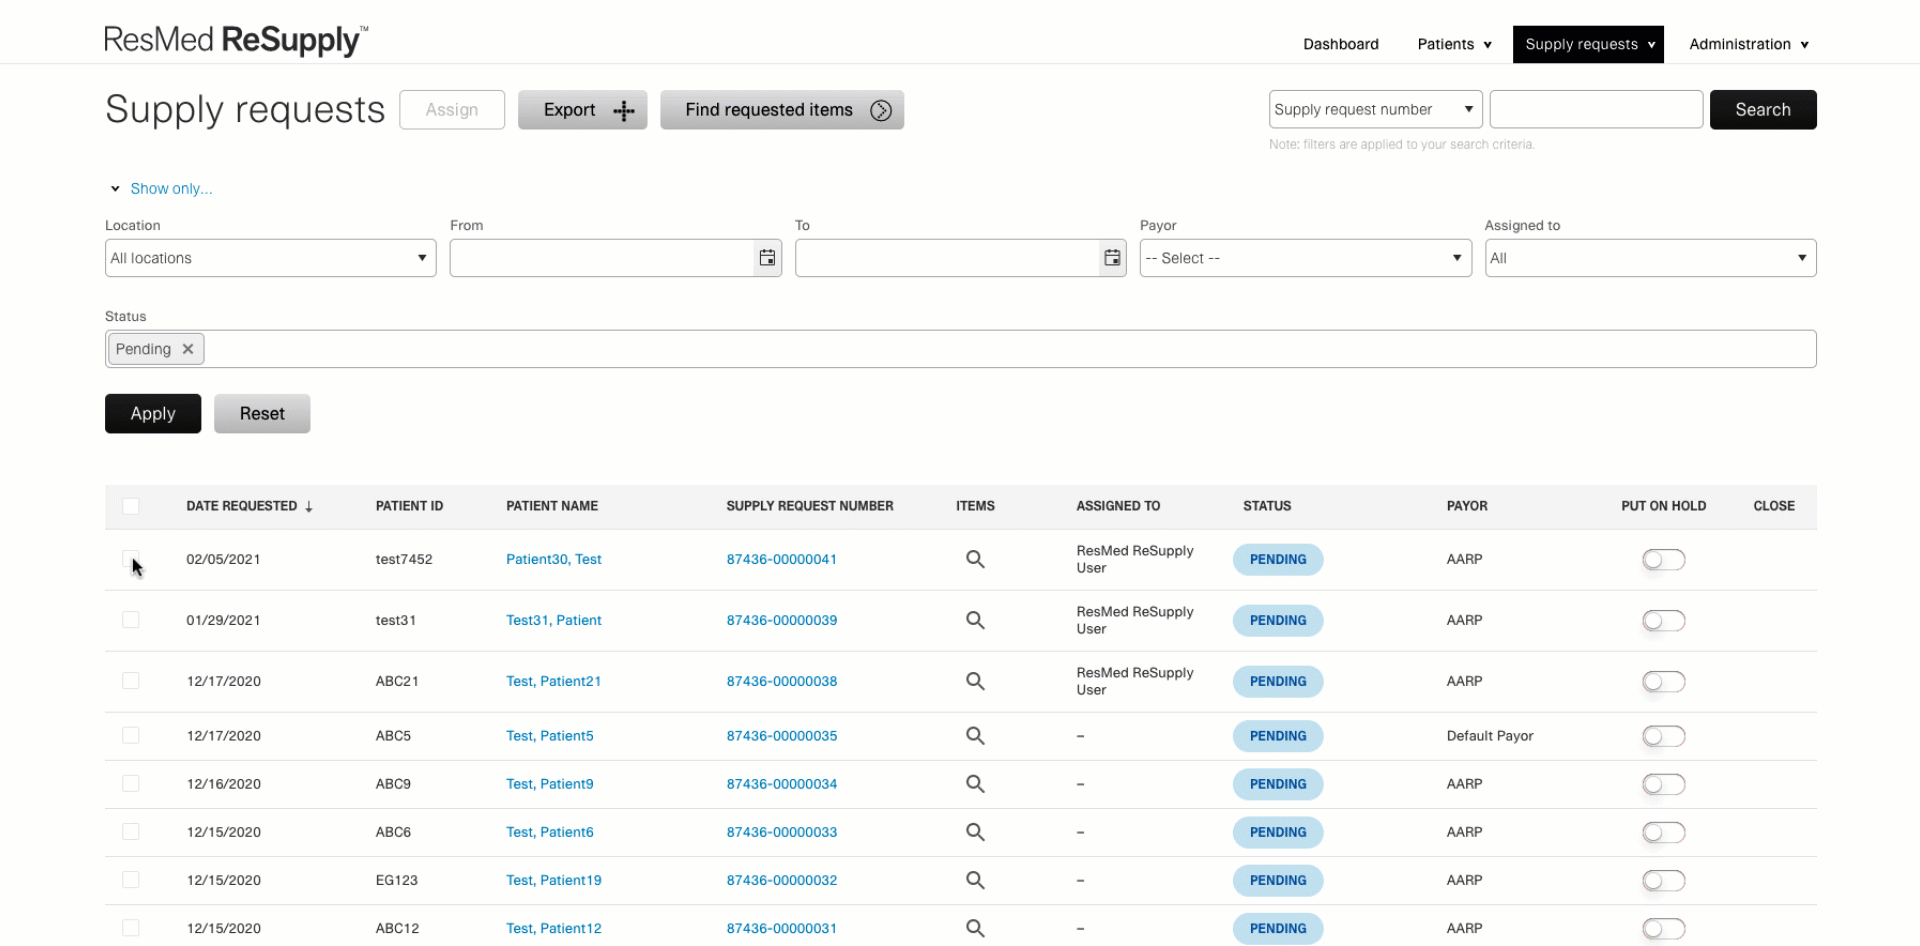Open the Location dropdown
Screen dimensions: 1920x946
pyautogui.click(x=270, y=258)
